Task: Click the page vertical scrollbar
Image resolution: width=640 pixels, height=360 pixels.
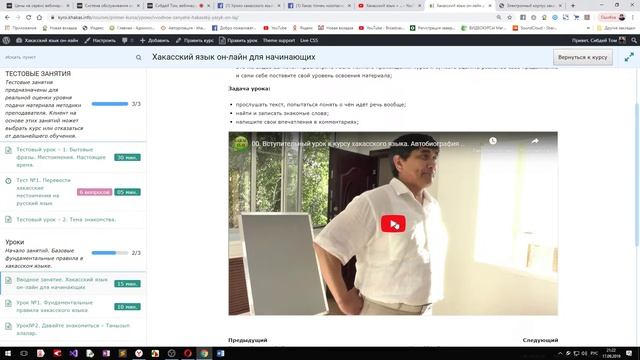Action: click(x=637, y=174)
